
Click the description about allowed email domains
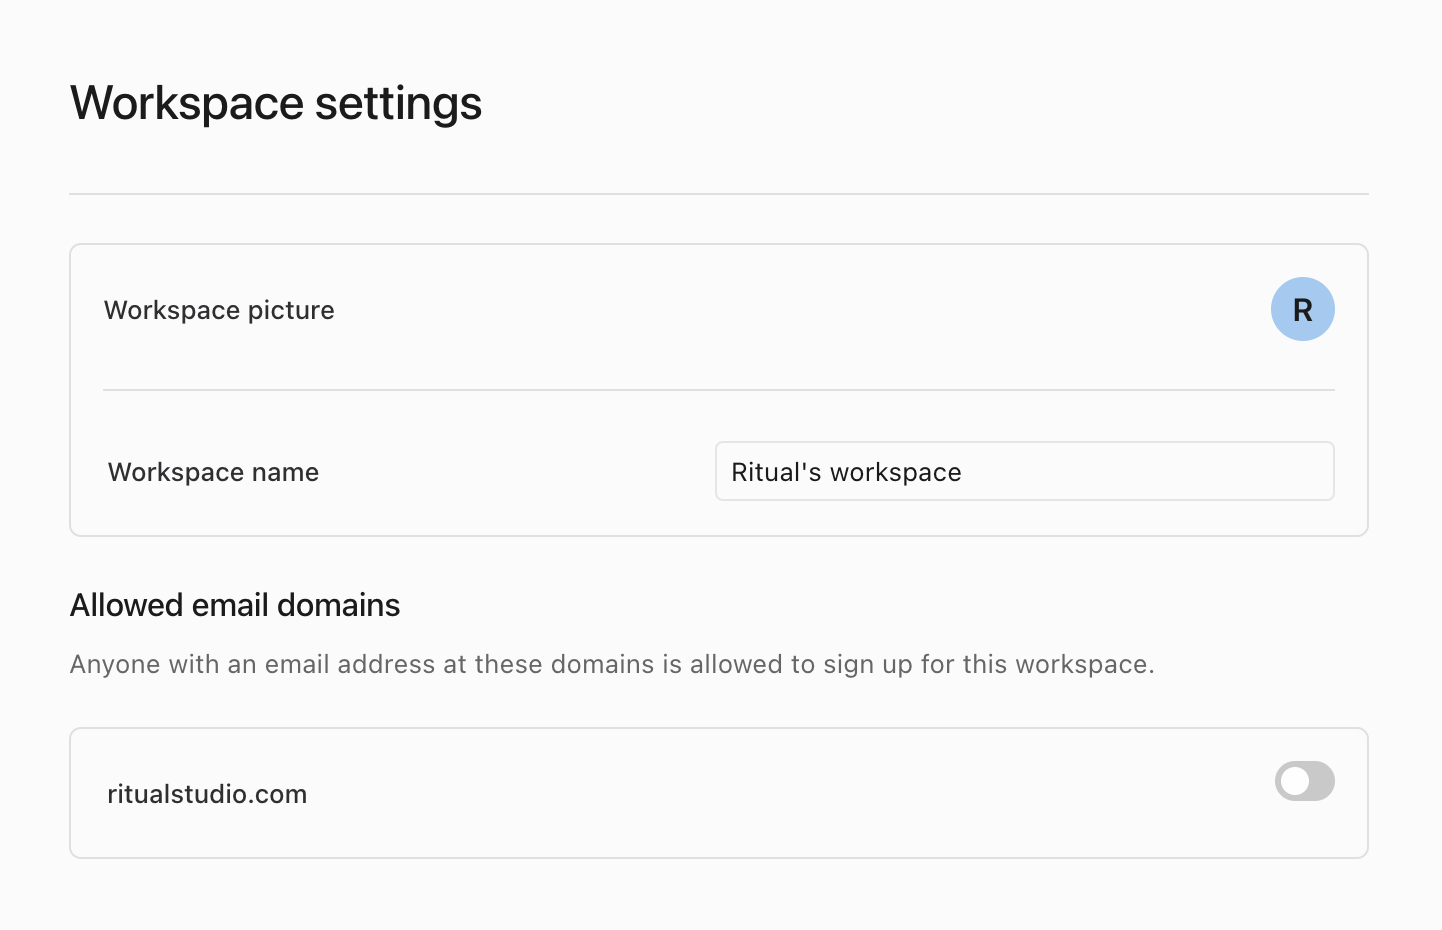point(612,664)
